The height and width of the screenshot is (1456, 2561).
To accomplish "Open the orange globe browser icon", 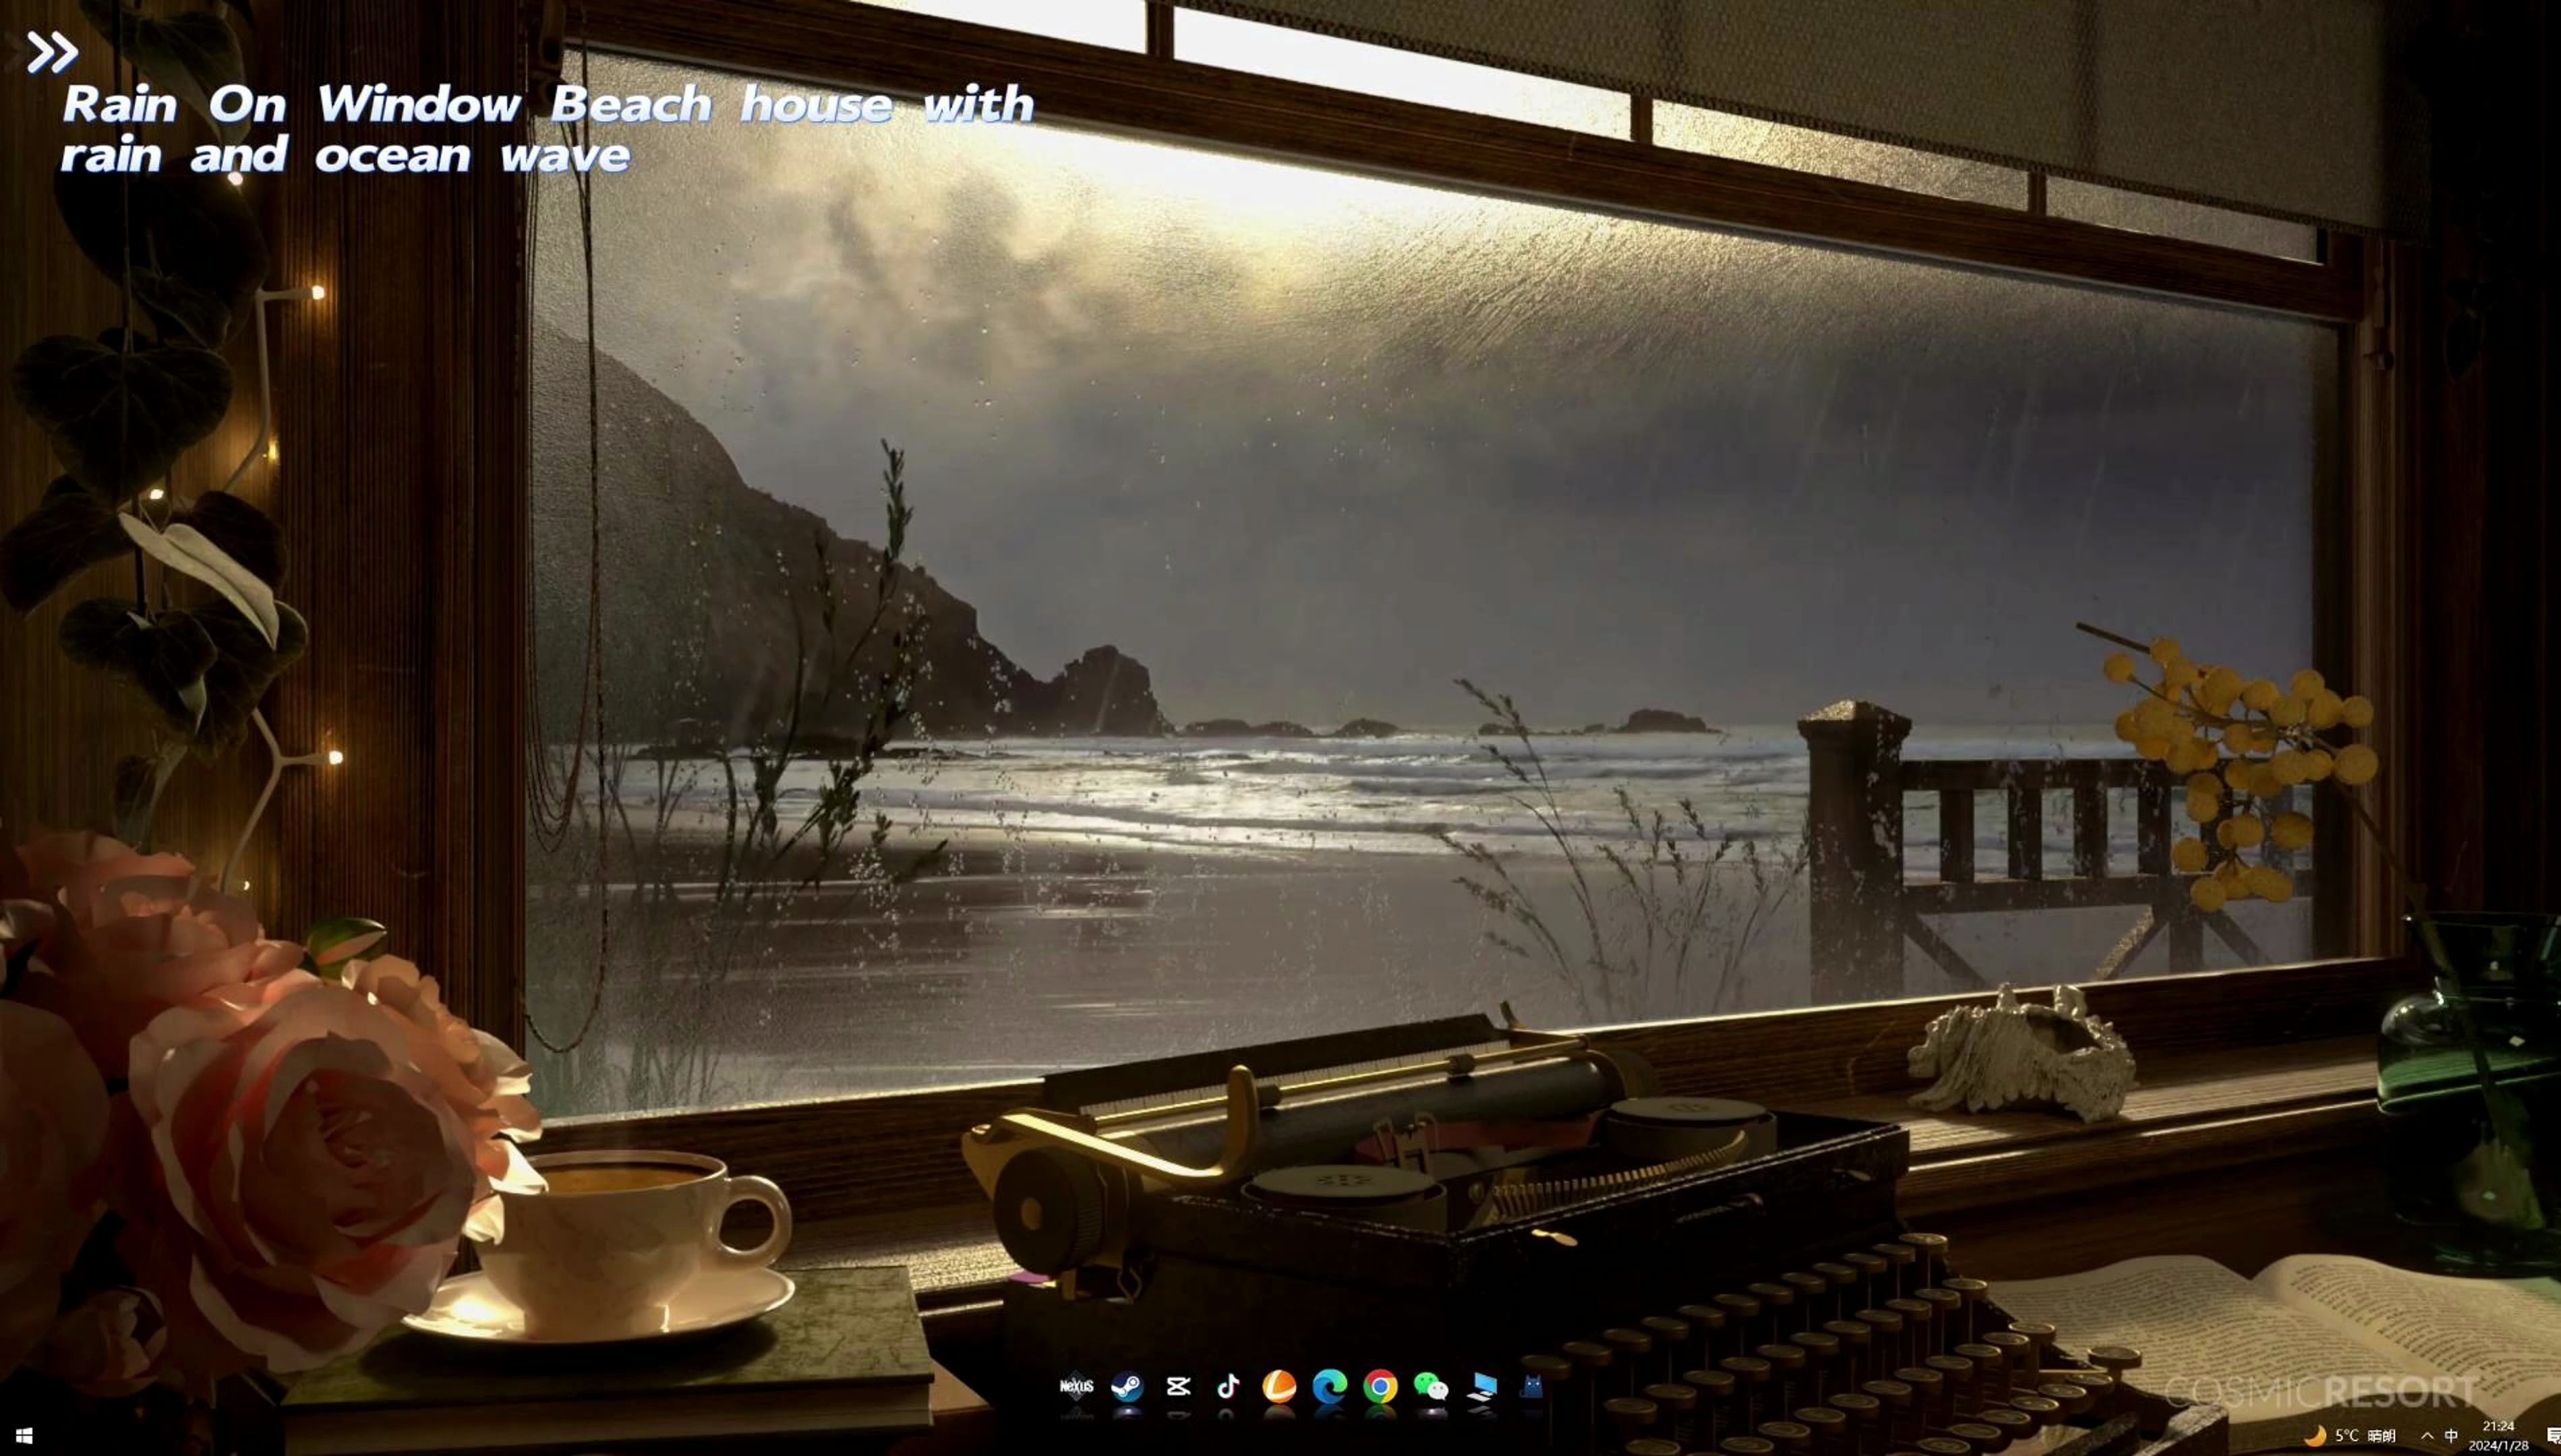I will click(x=1279, y=1386).
